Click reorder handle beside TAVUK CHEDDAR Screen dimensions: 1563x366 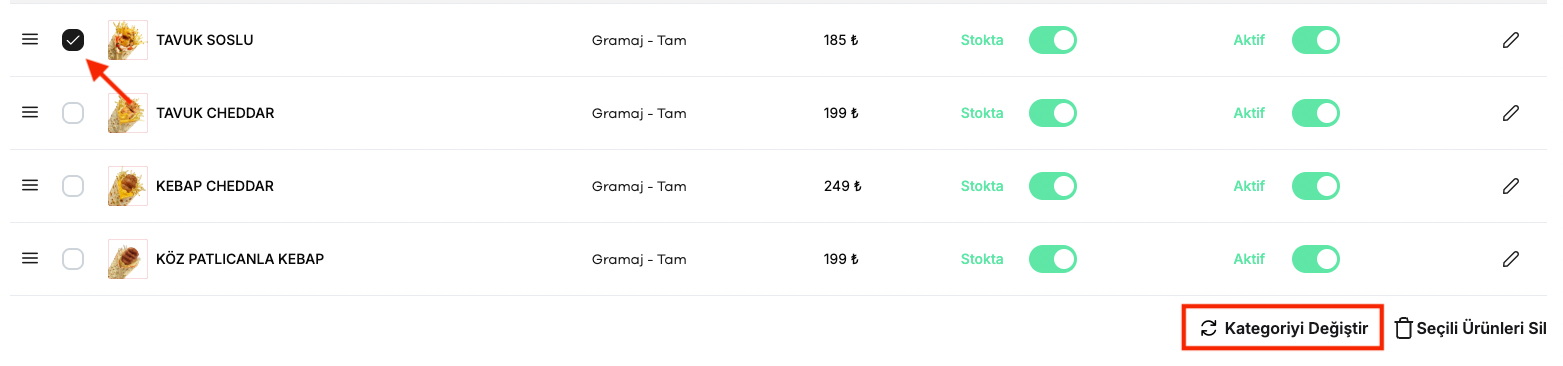pyautogui.click(x=30, y=113)
